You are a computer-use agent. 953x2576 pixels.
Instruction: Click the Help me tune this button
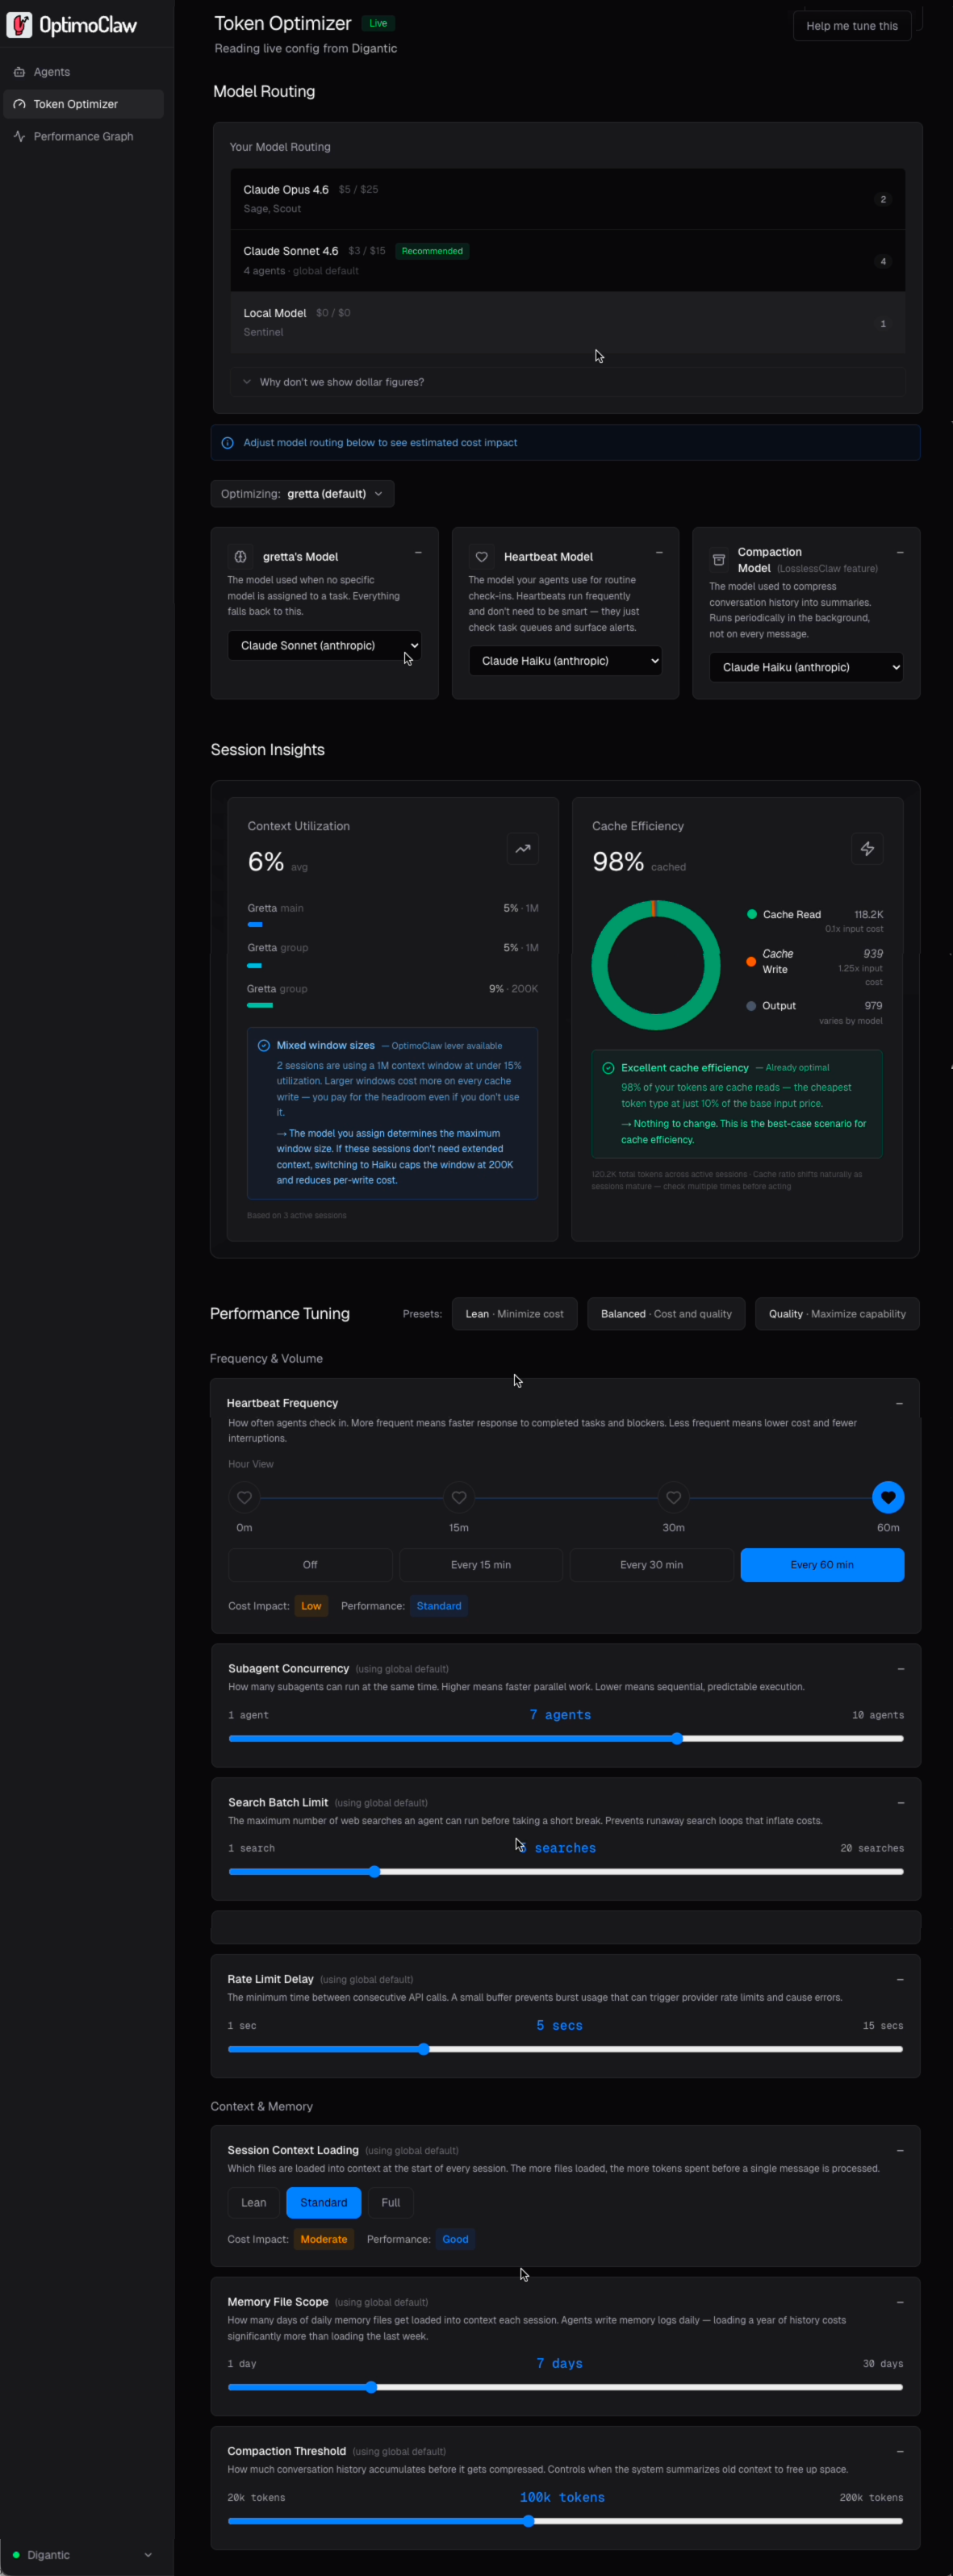coord(852,26)
